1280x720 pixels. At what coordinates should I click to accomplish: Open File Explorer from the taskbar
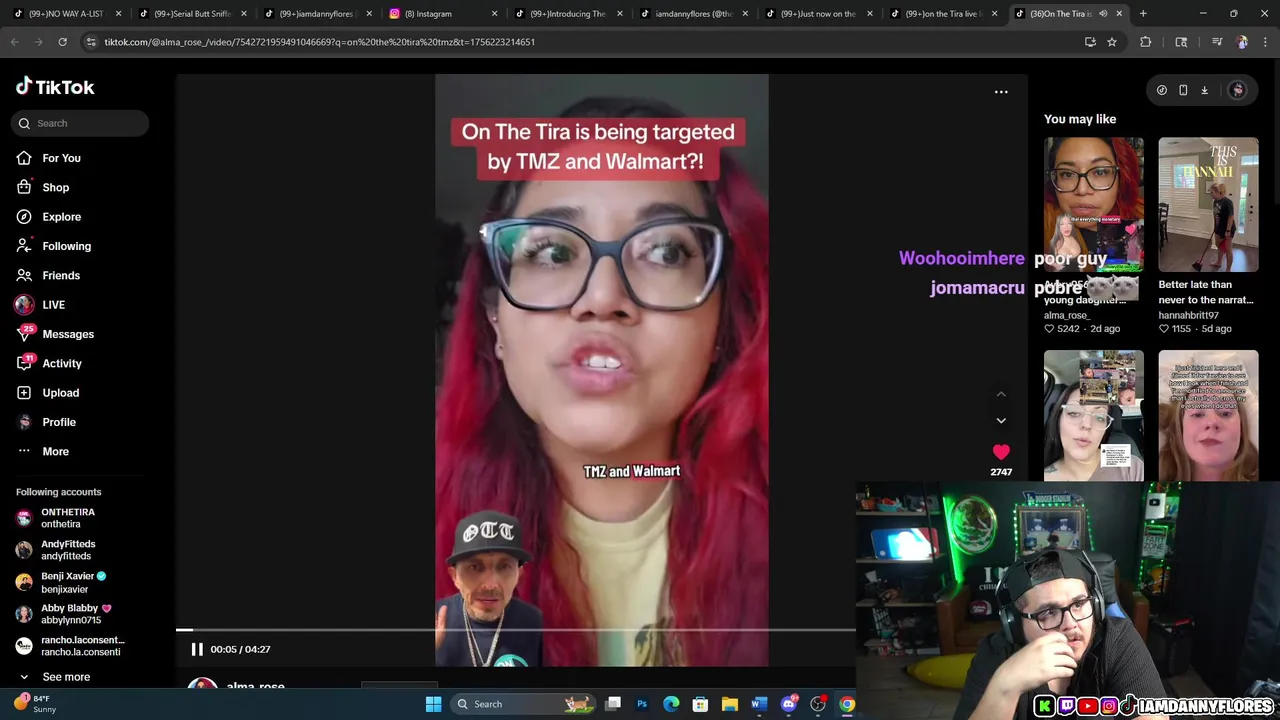pyautogui.click(x=730, y=704)
